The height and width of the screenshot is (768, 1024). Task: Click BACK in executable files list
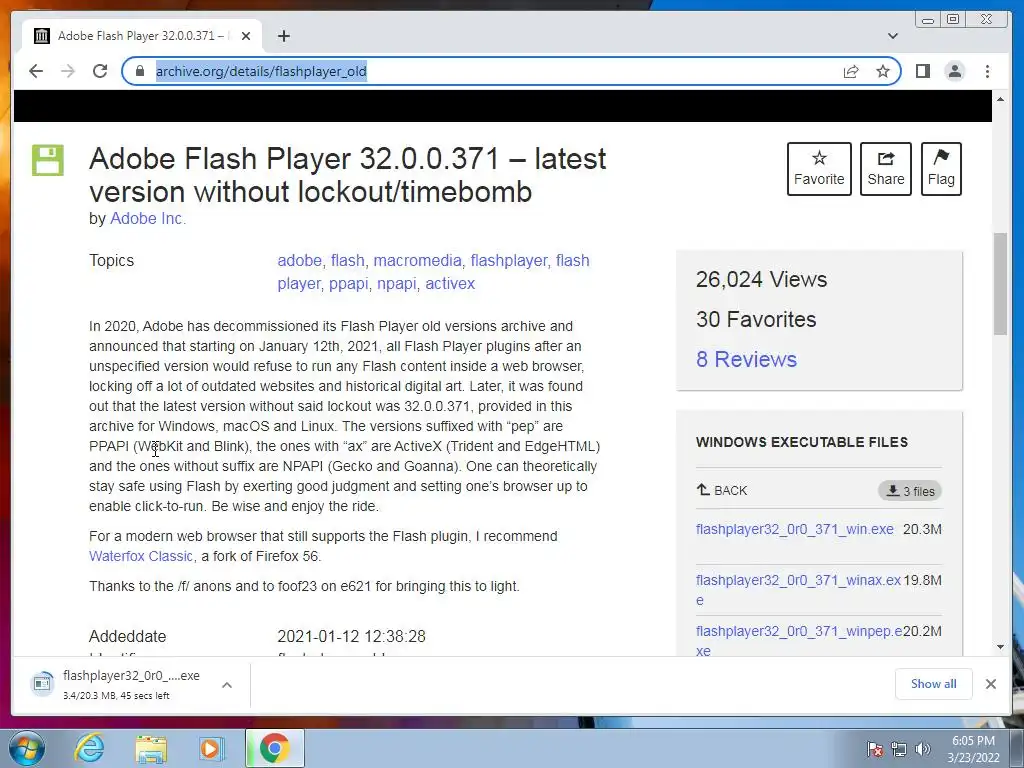[722, 490]
